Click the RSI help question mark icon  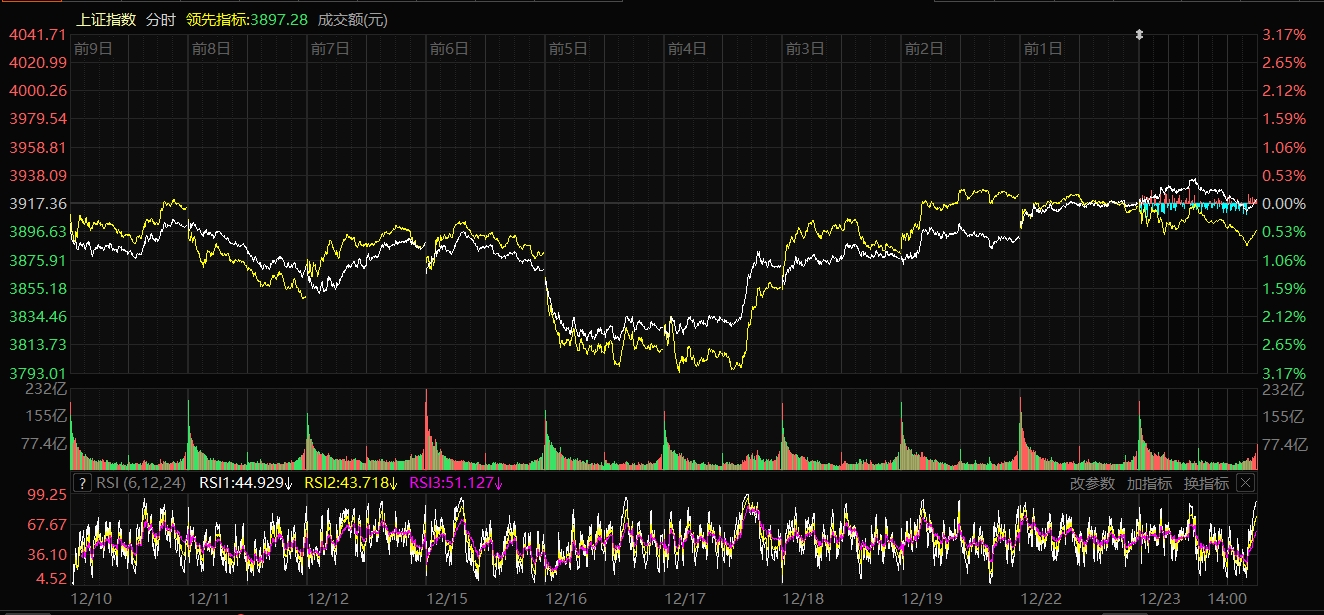point(82,484)
